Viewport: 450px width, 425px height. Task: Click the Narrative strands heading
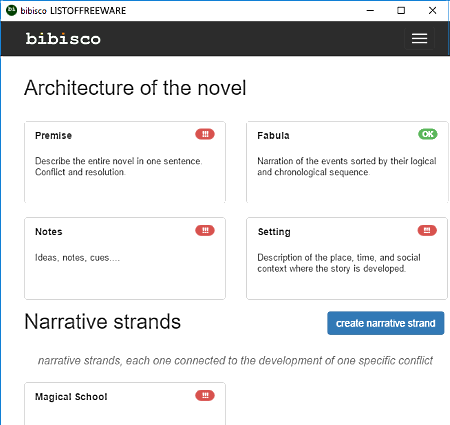tap(102, 322)
